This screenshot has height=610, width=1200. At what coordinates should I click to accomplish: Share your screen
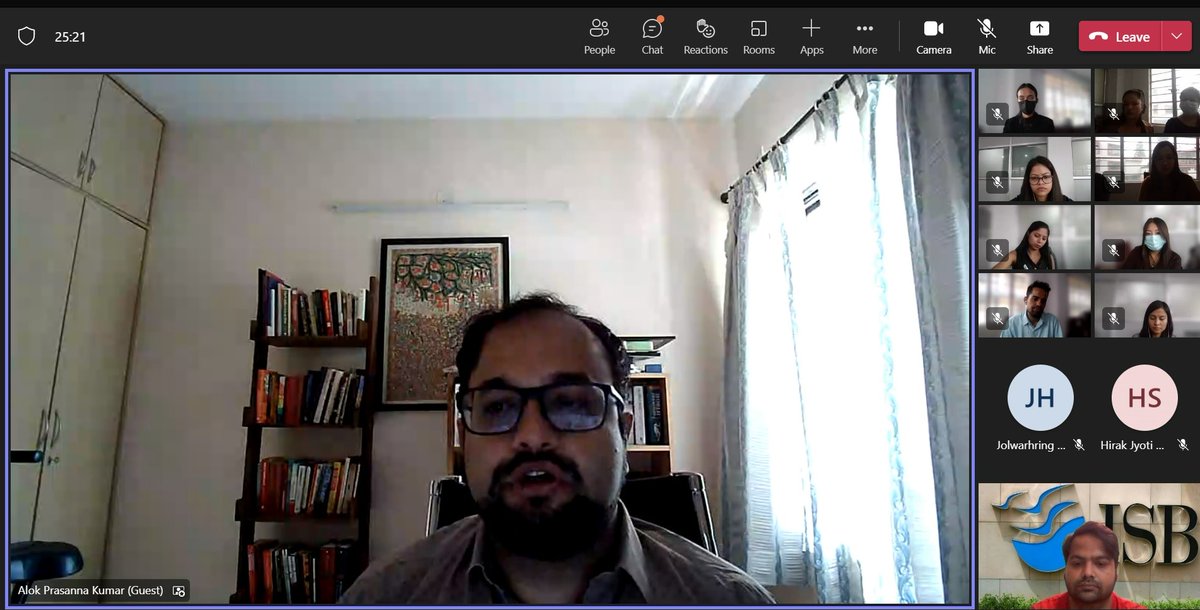click(1039, 36)
